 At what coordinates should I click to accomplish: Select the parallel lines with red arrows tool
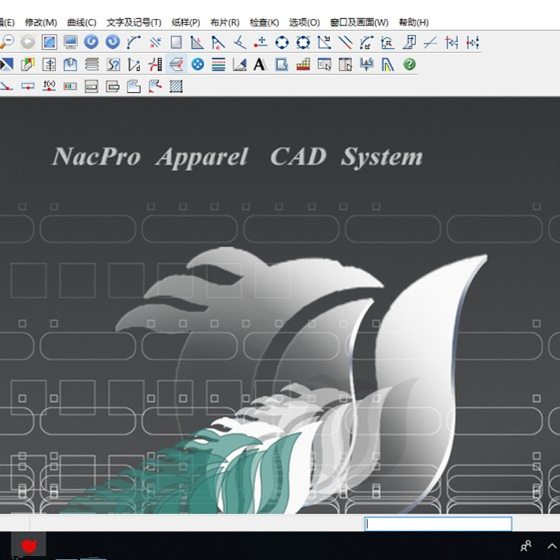coord(155,42)
